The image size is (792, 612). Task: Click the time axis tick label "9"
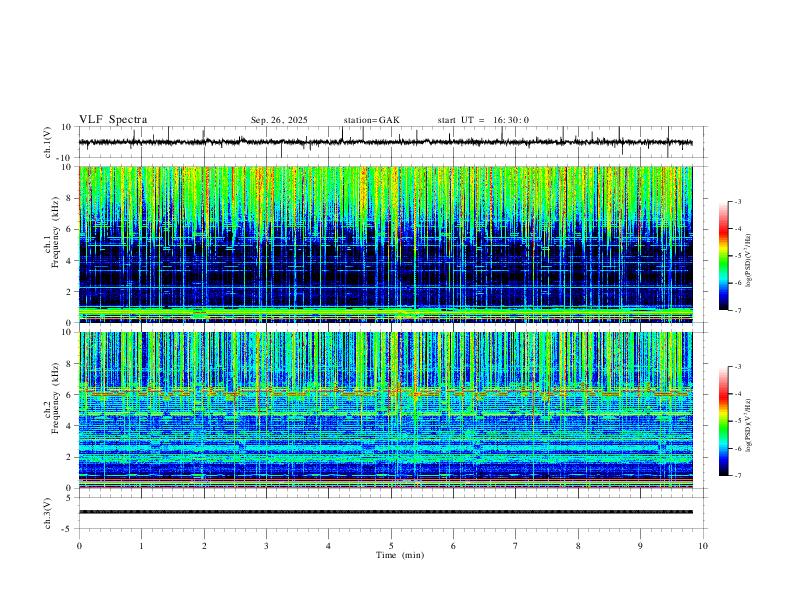tap(640, 546)
